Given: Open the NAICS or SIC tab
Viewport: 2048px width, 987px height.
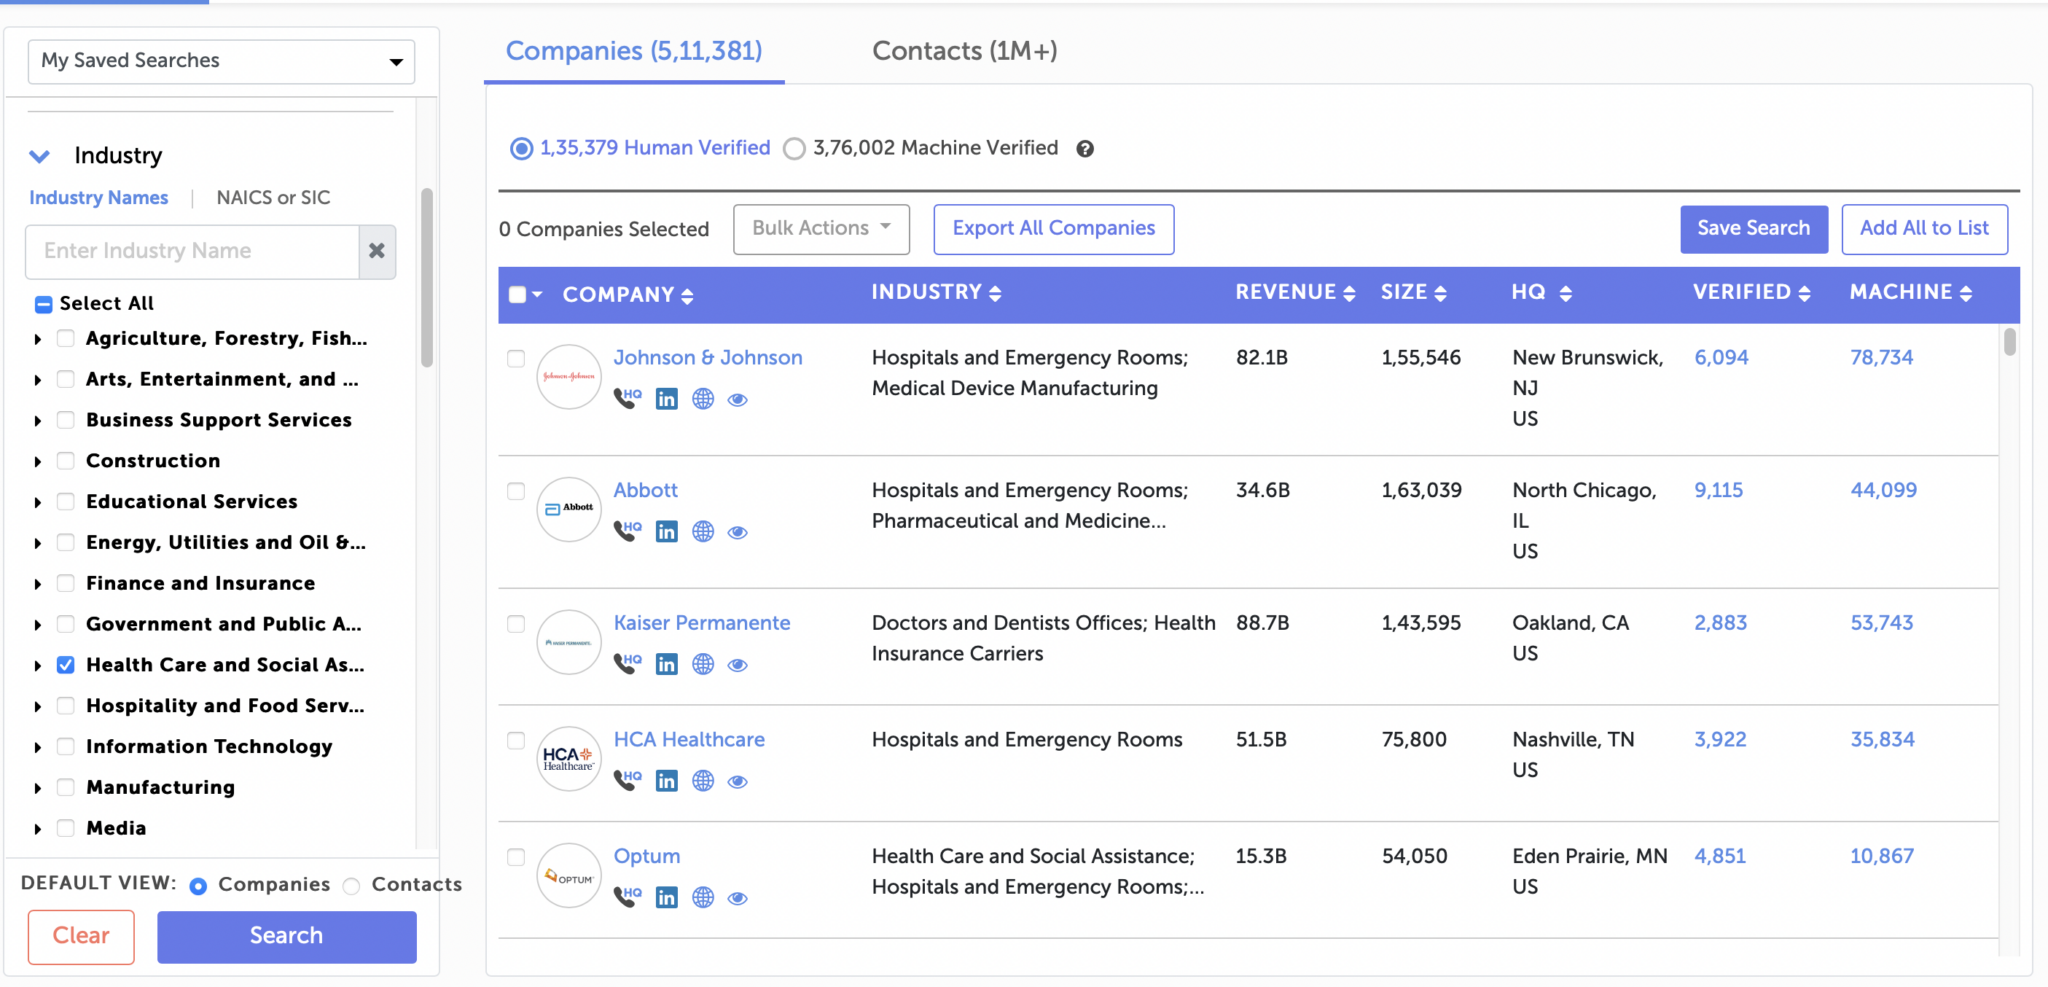Looking at the screenshot, I should coord(273,197).
